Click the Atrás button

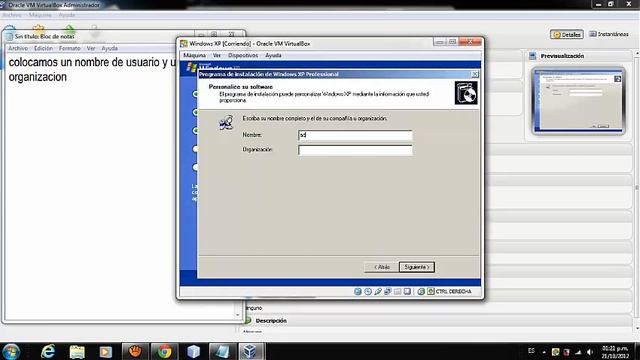pos(380,267)
